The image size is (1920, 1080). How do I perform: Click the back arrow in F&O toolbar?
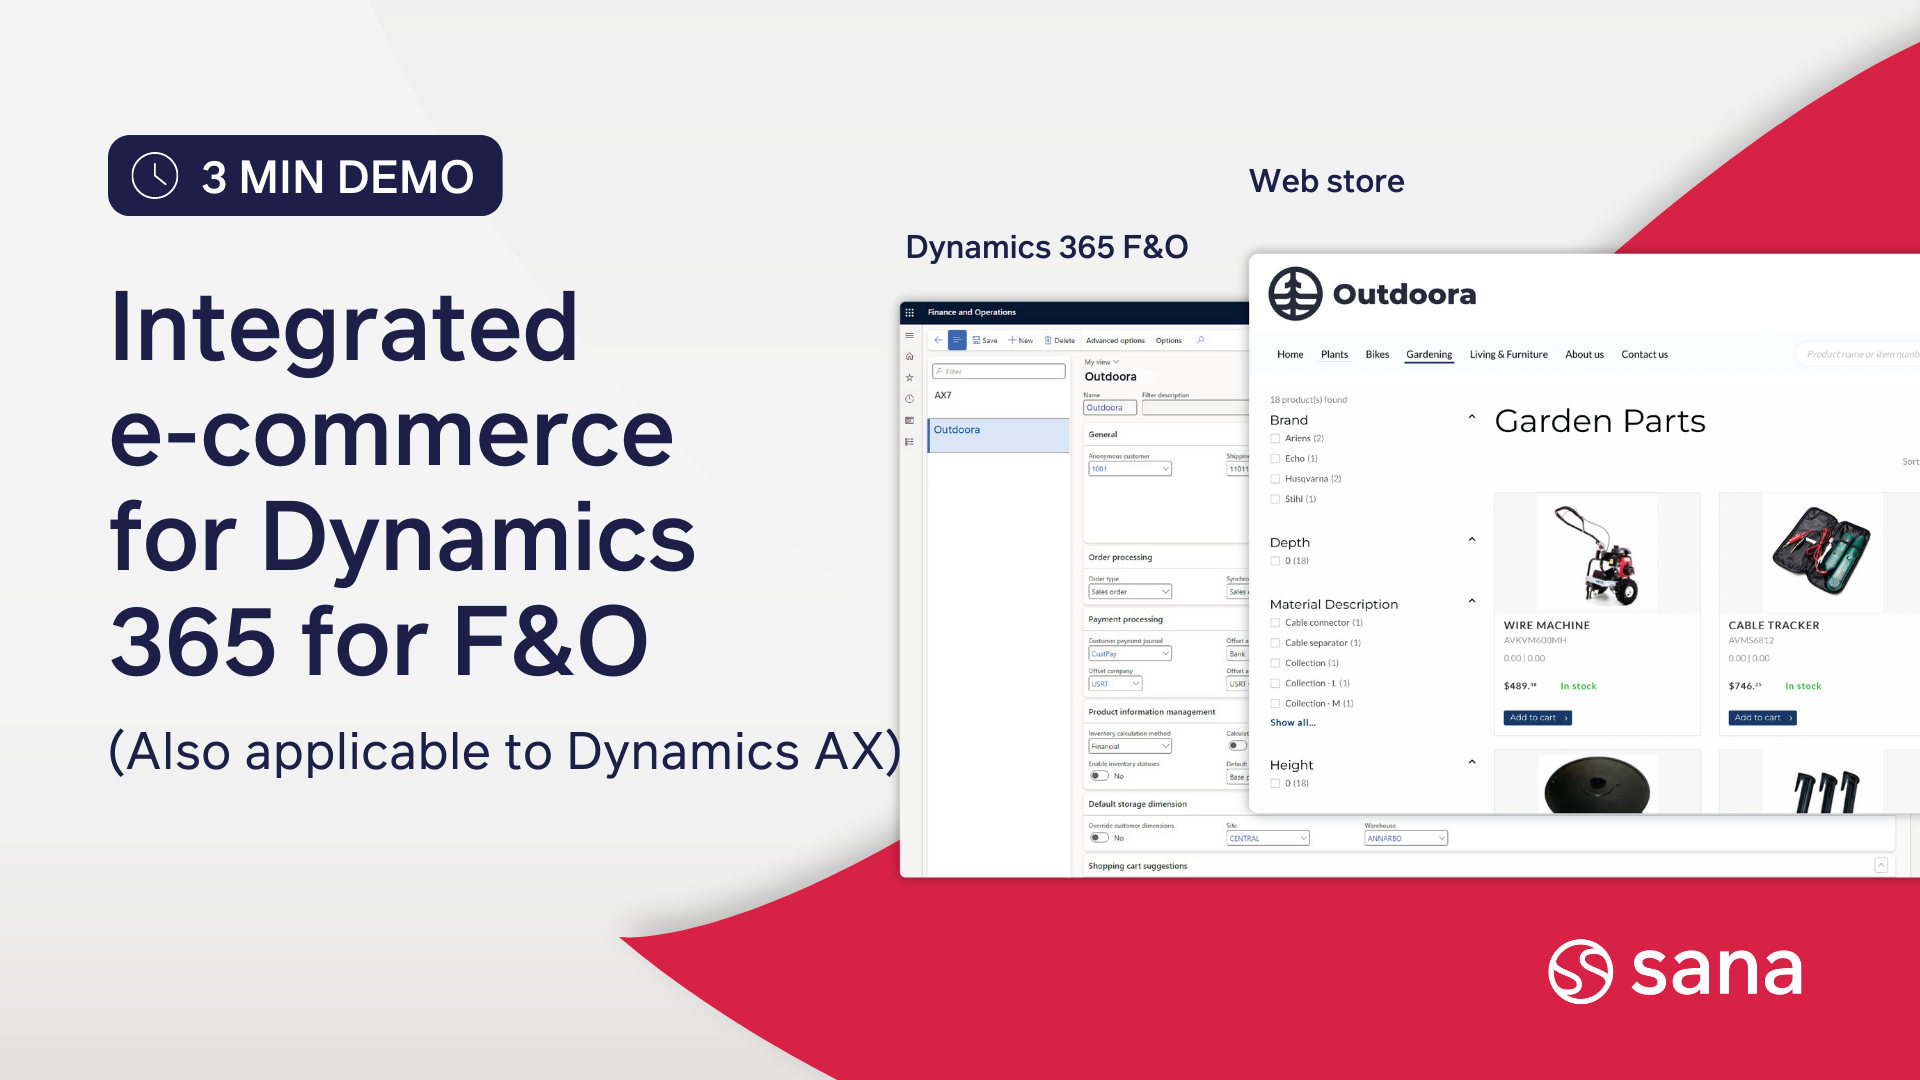[938, 340]
